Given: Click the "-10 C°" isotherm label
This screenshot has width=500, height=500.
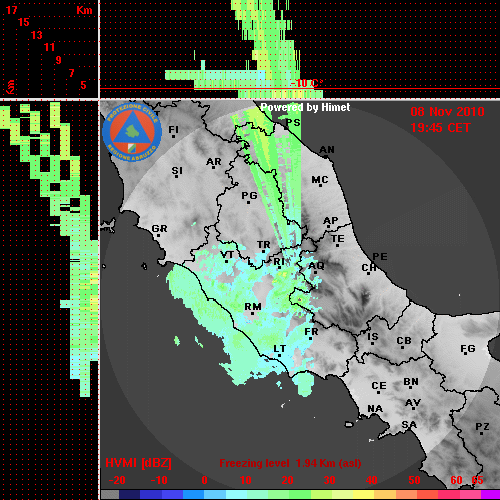Looking at the screenshot, I should coord(307,83).
